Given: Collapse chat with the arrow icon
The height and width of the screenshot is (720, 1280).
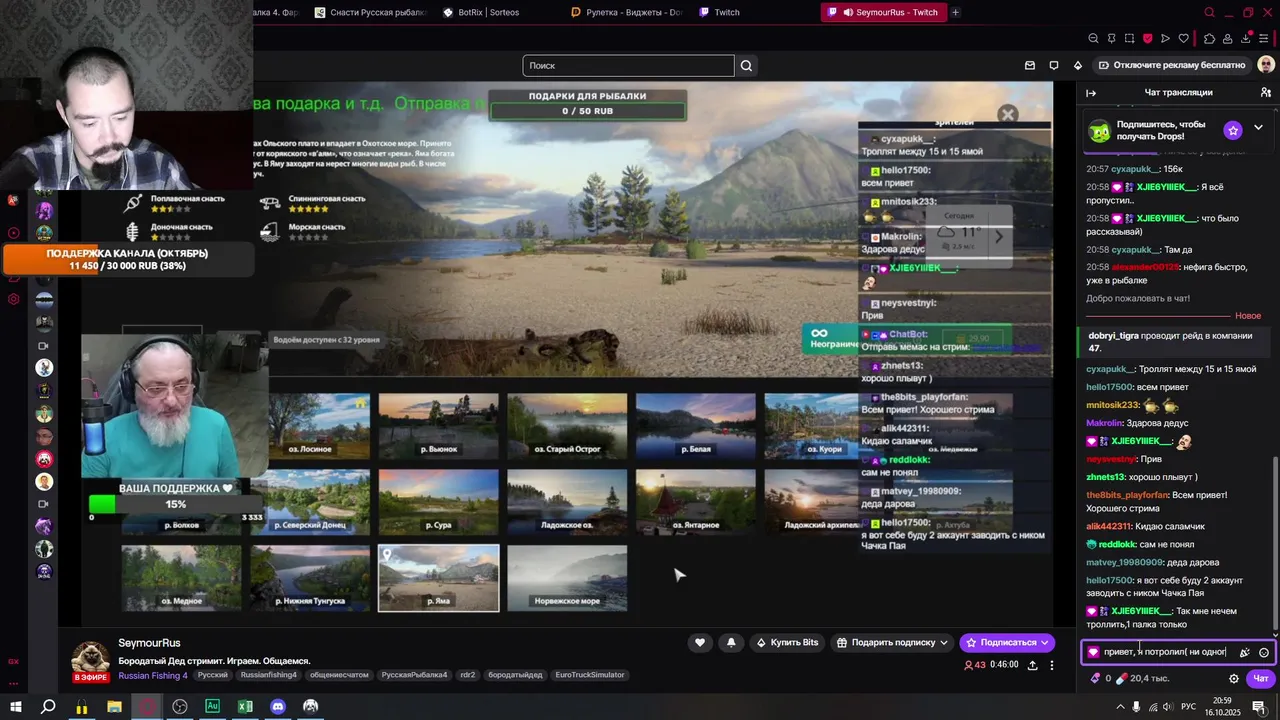Looking at the screenshot, I should [x=1091, y=93].
